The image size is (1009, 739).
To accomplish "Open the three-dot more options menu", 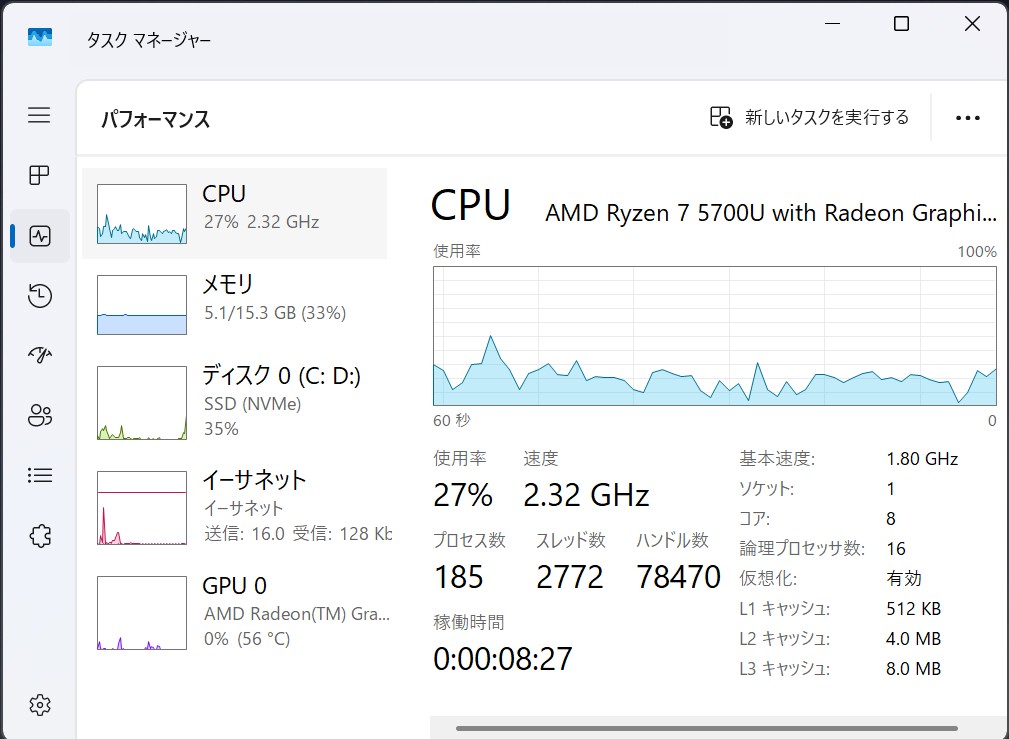I will pos(967,117).
